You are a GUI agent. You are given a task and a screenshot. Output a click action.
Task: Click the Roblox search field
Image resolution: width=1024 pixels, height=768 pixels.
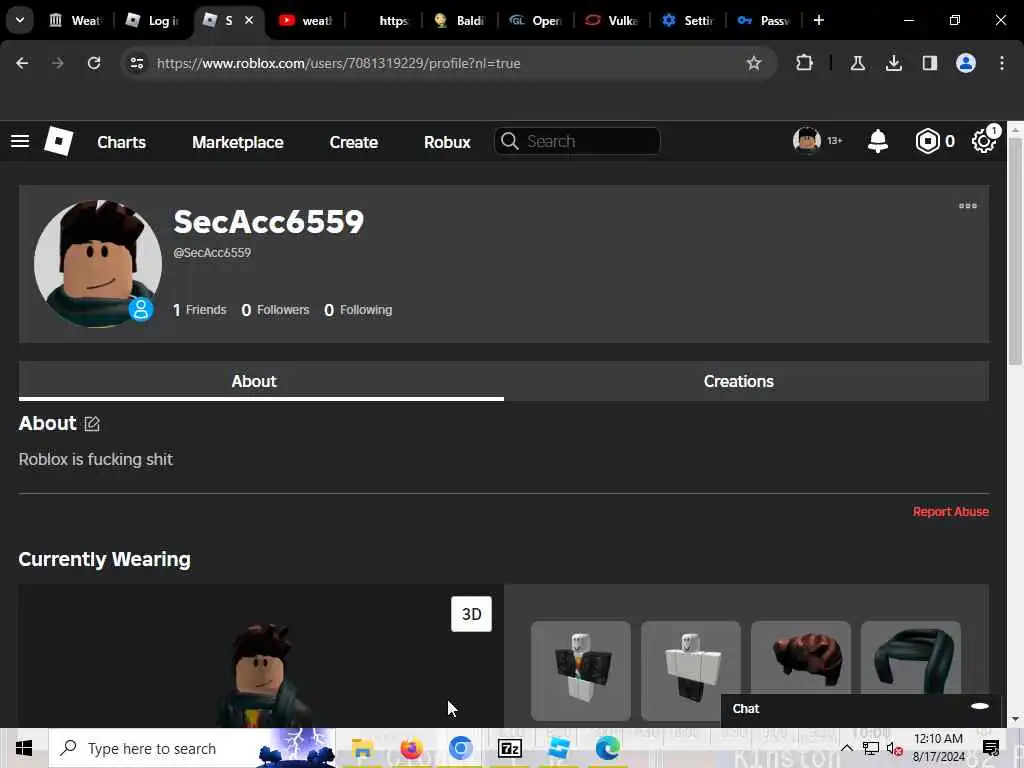(577, 141)
